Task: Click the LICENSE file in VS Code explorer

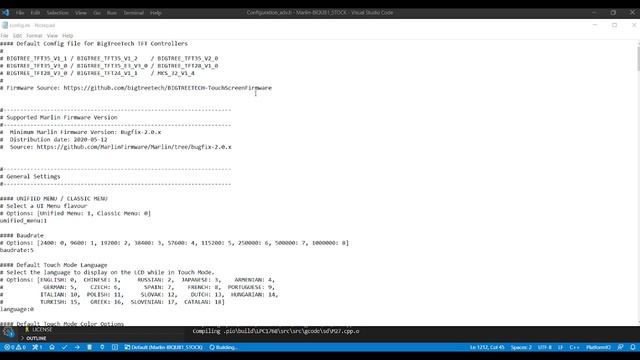Action: click(x=42, y=329)
